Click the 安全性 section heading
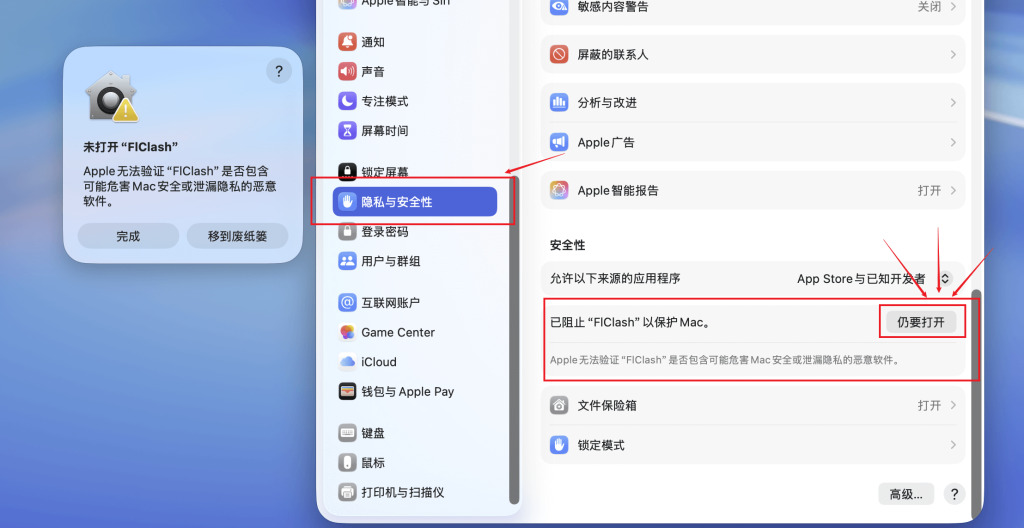The height and width of the screenshot is (528, 1024). click(568, 246)
